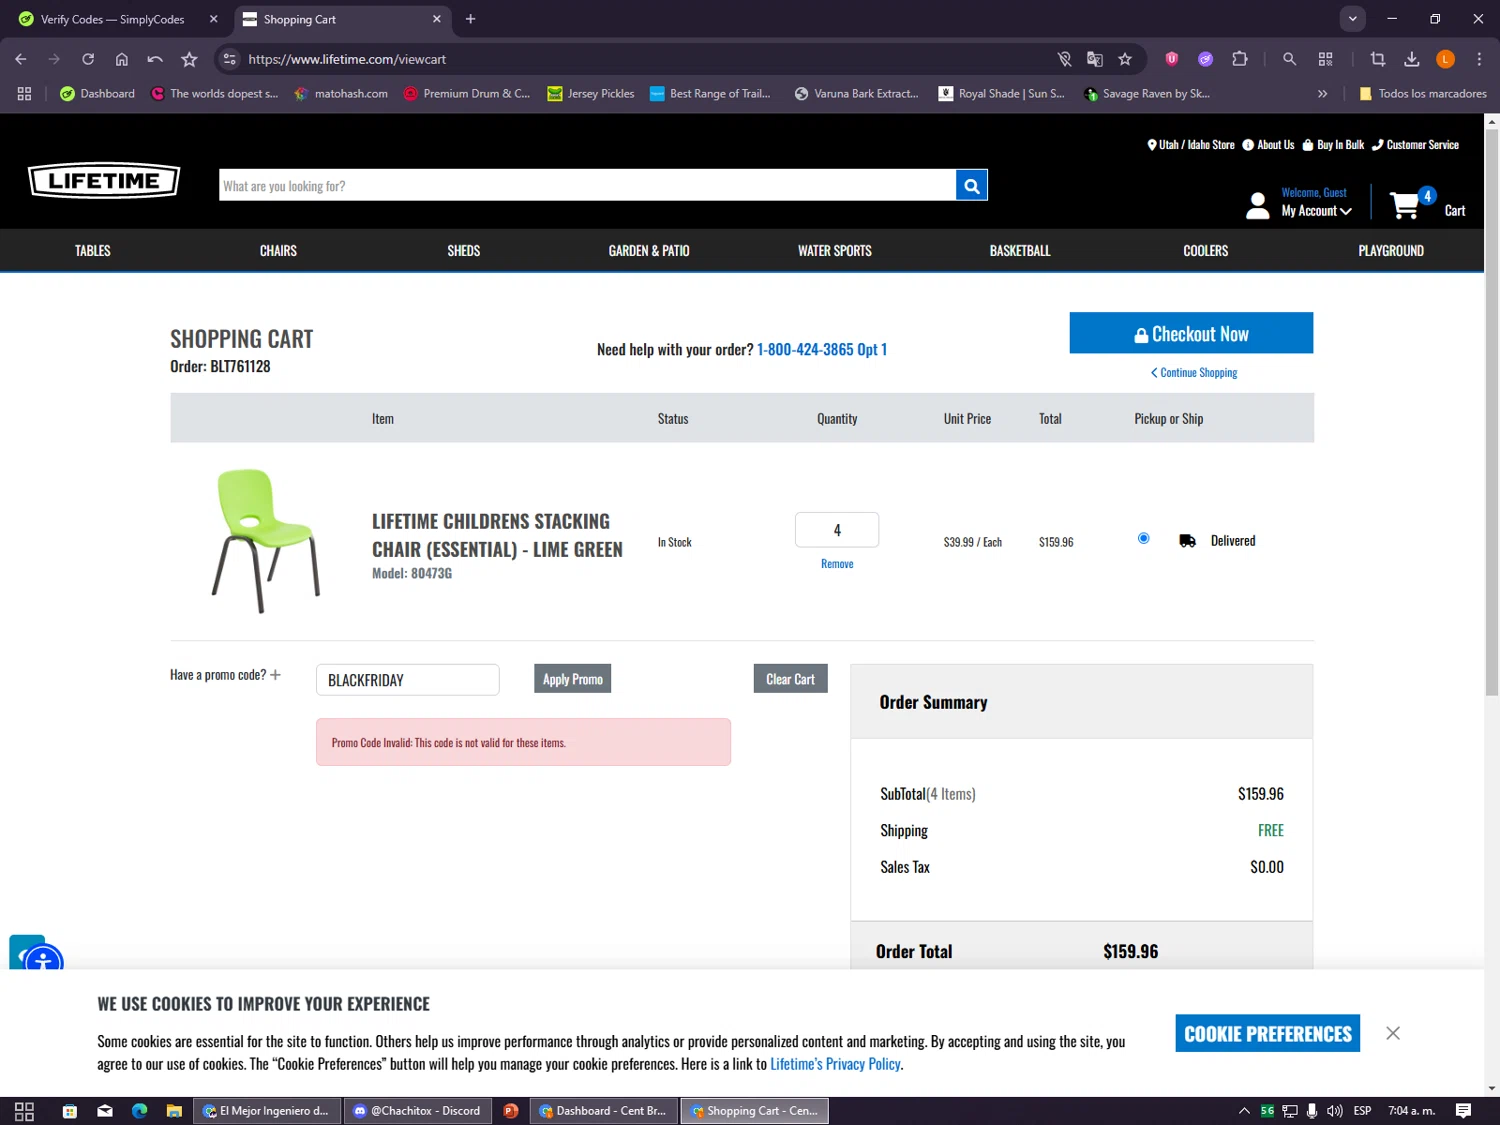The width and height of the screenshot is (1500, 1125).
Task: Expand the My Account dropdown
Action: coord(1316,211)
